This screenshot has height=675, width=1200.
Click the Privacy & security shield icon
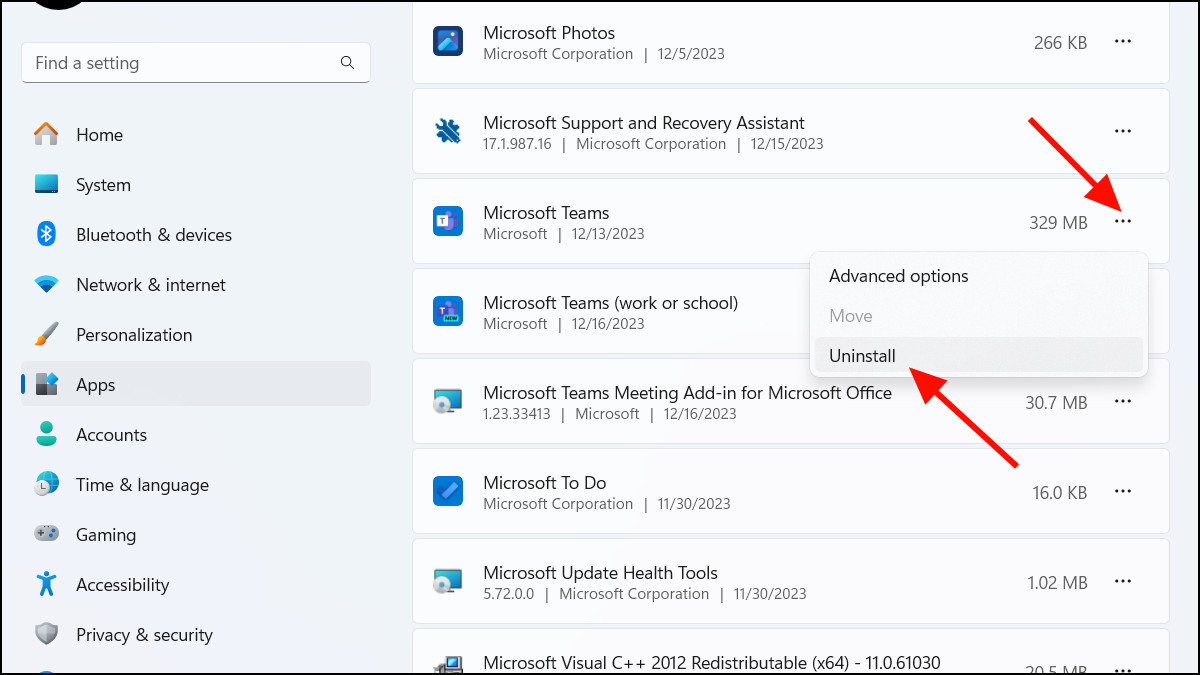coord(46,634)
